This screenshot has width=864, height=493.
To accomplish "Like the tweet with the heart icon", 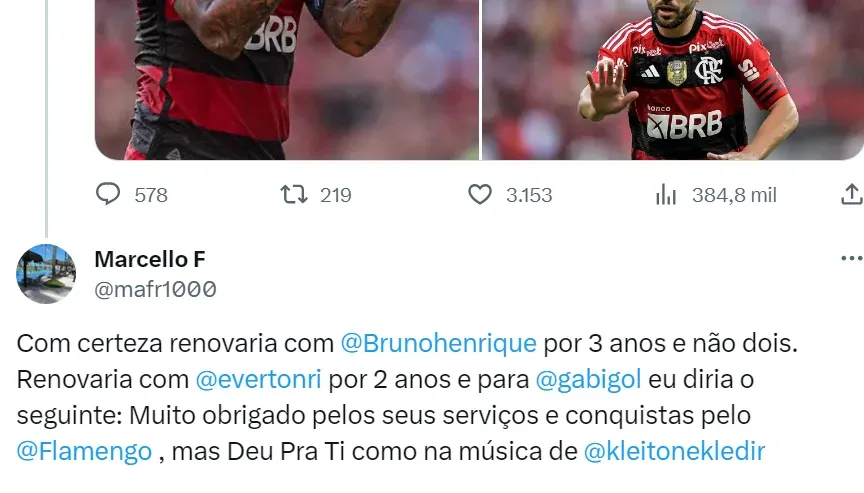I will pyautogui.click(x=480, y=194).
